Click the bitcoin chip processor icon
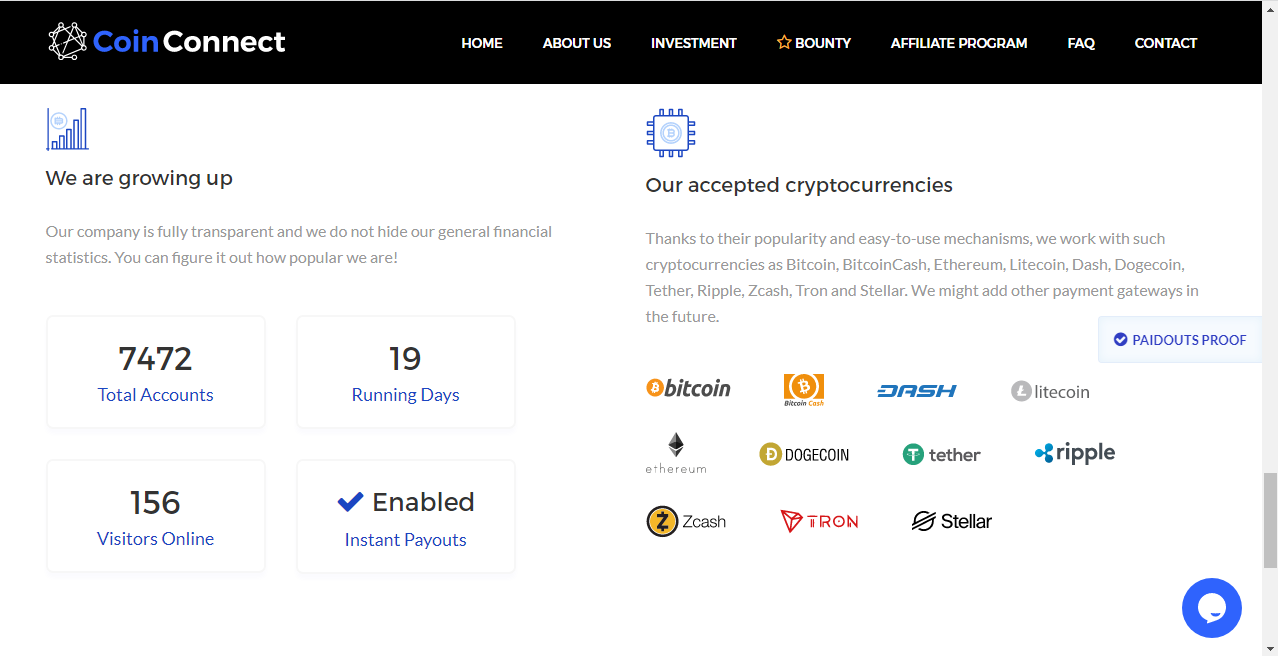The image size is (1278, 656). [x=671, y=133]
